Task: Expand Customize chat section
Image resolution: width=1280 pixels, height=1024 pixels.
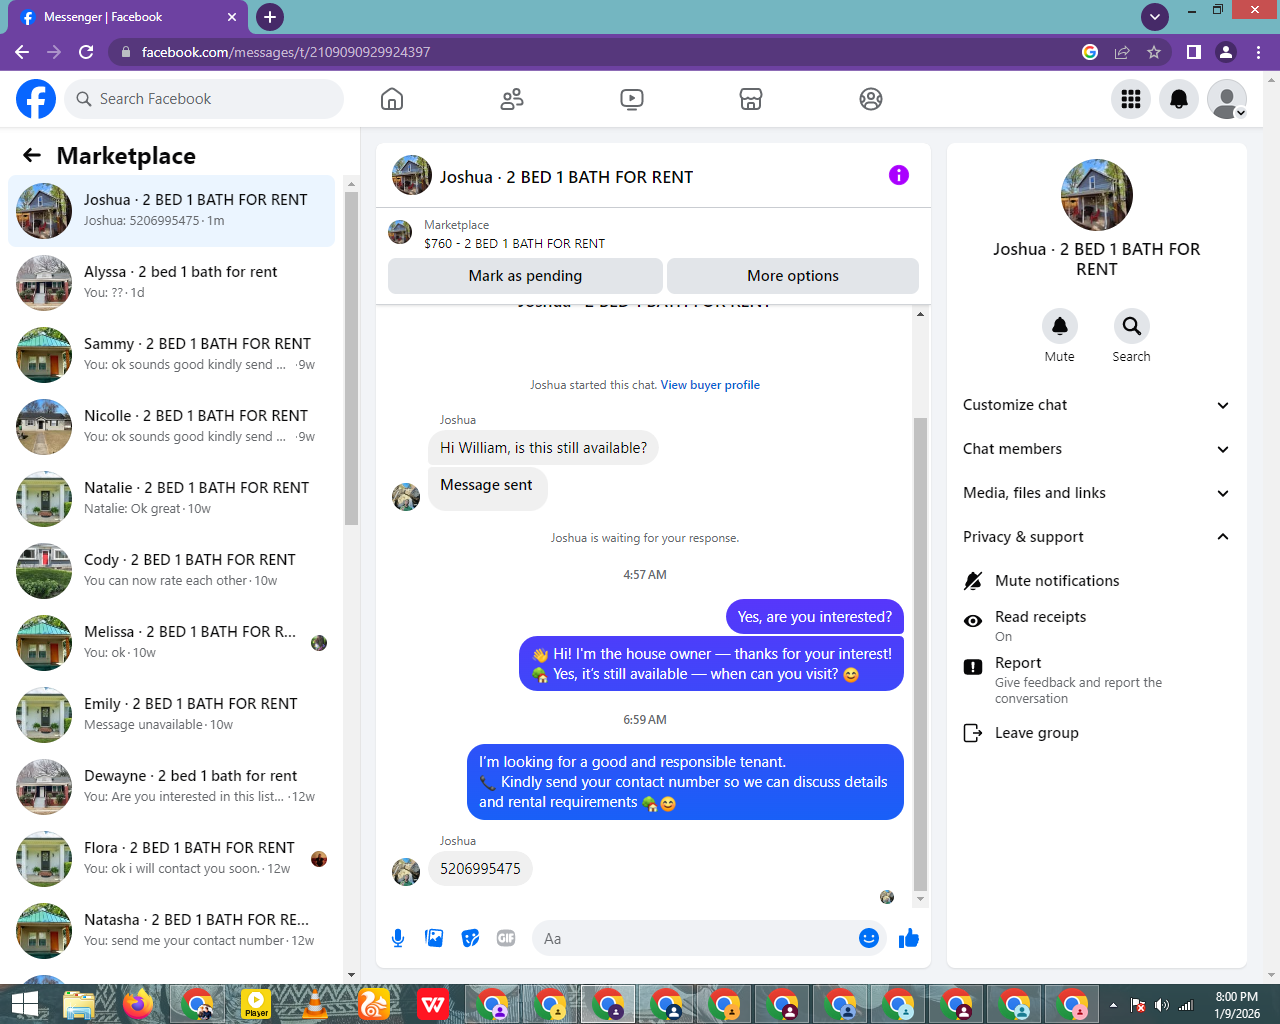Action: click(1097, 405)
